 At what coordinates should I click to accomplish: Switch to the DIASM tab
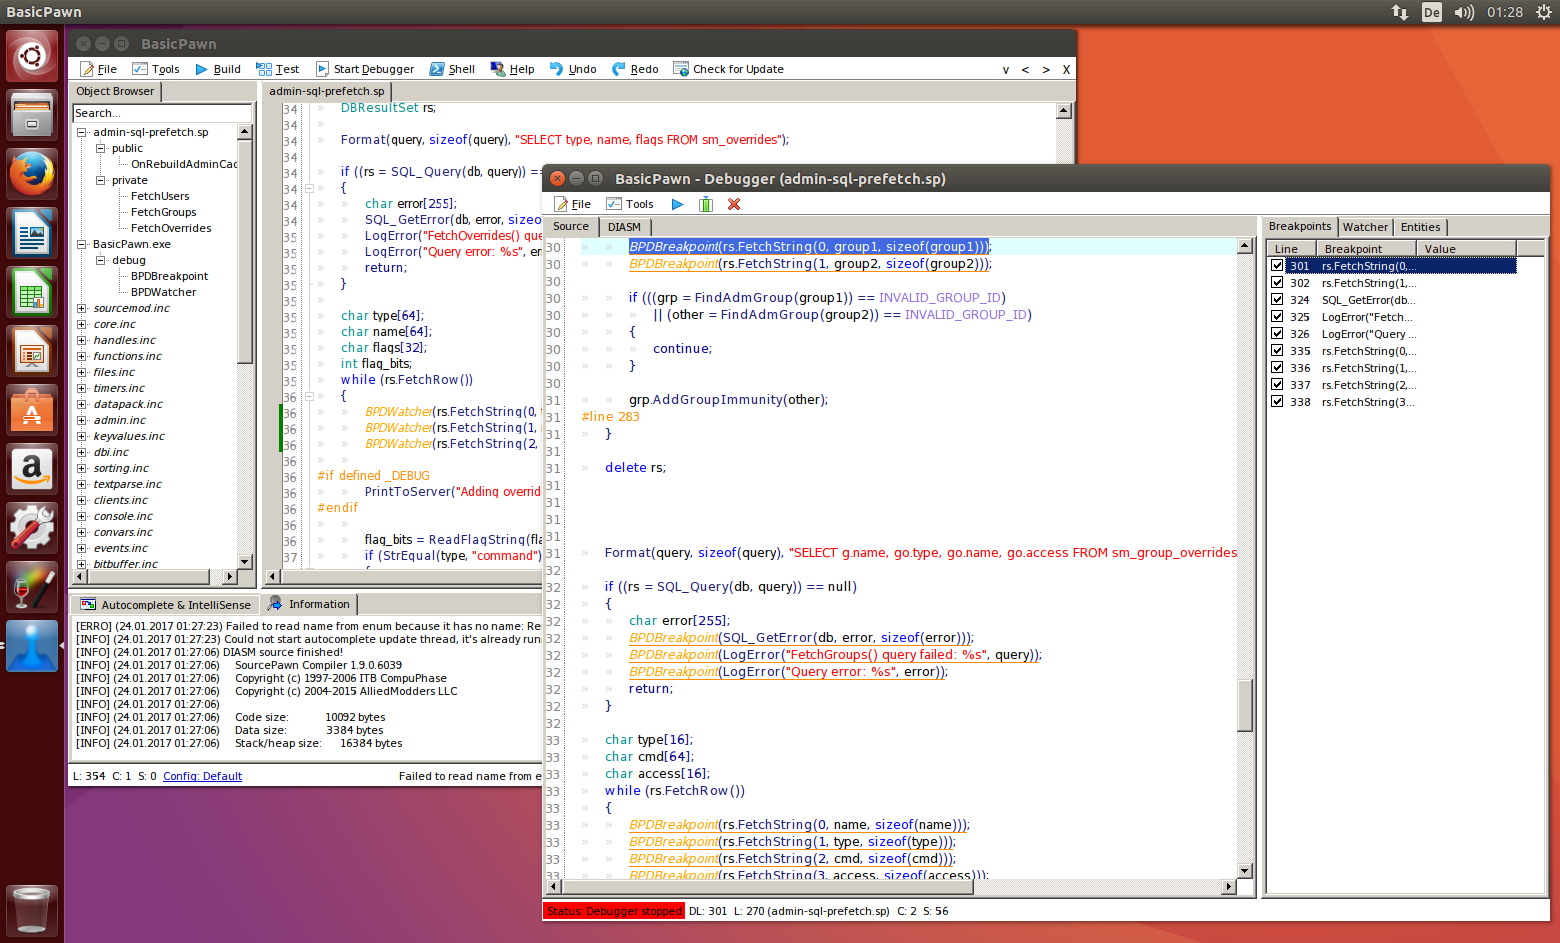(x=624, y=227)
